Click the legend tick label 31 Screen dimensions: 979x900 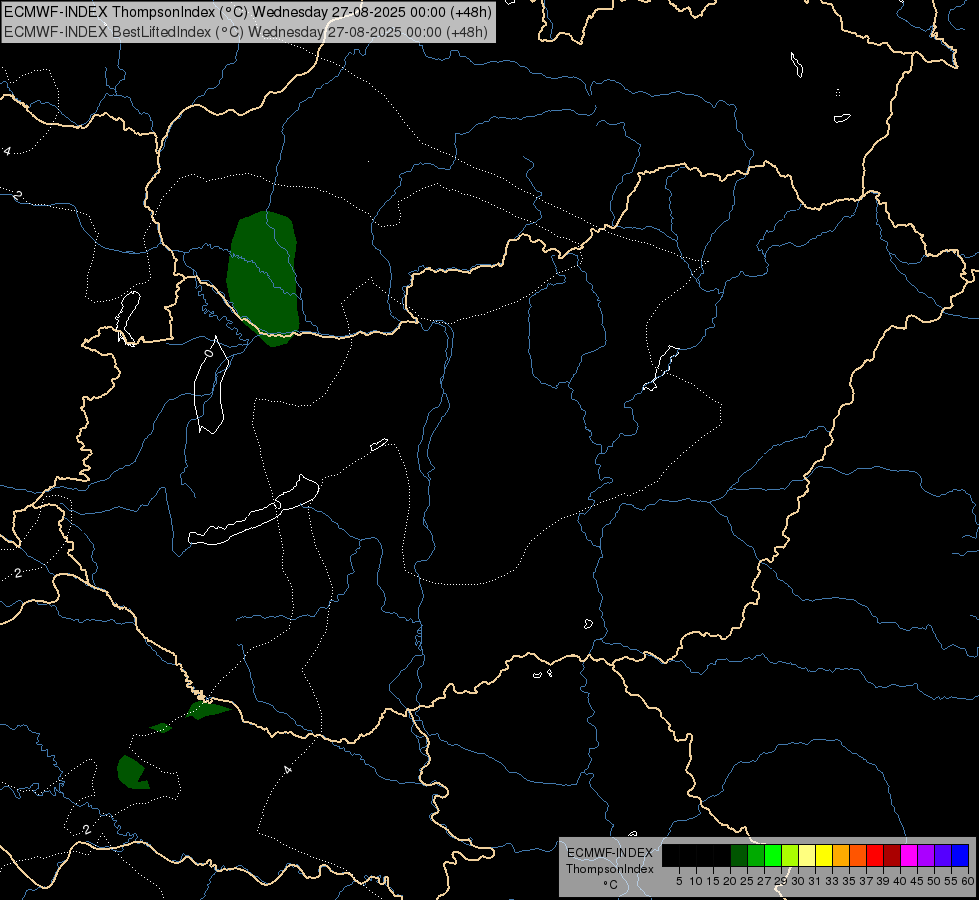point(815,881)
